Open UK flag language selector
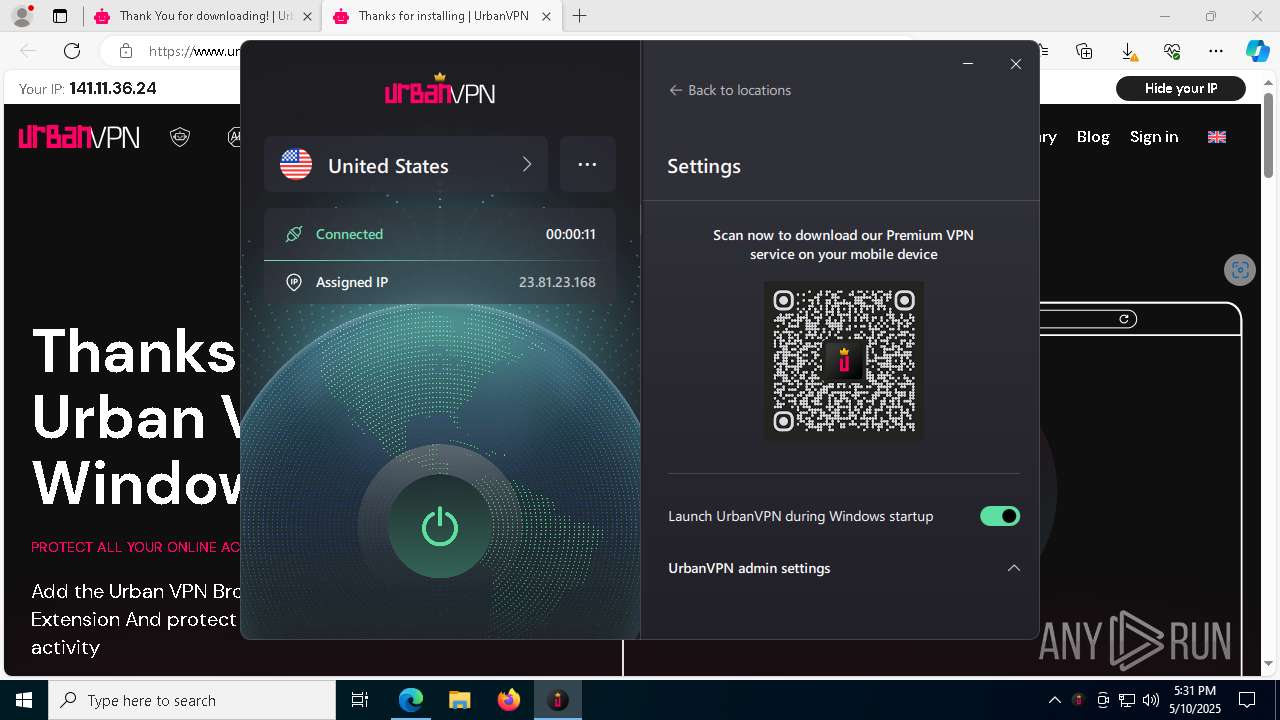The image size is (1280, 720). (1217, 137)
